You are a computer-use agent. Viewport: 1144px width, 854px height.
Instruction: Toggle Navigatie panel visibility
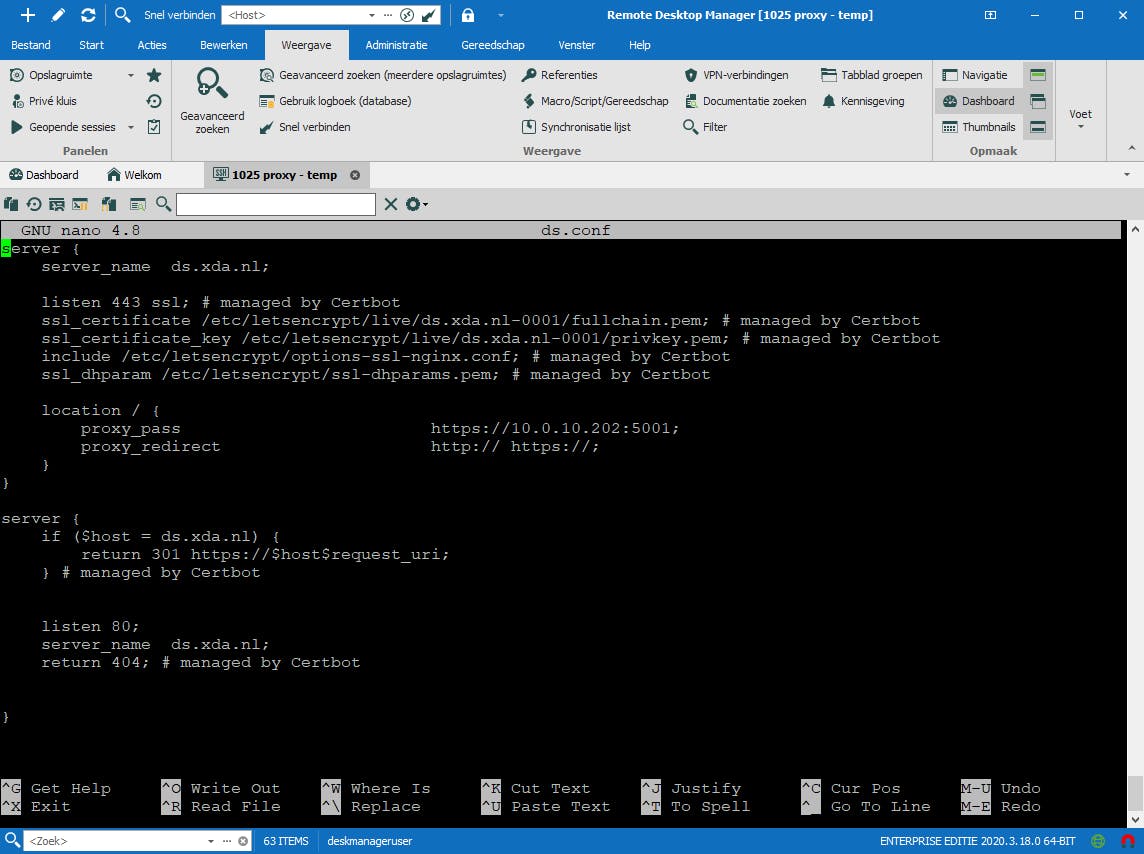click(x=975, y=75)
